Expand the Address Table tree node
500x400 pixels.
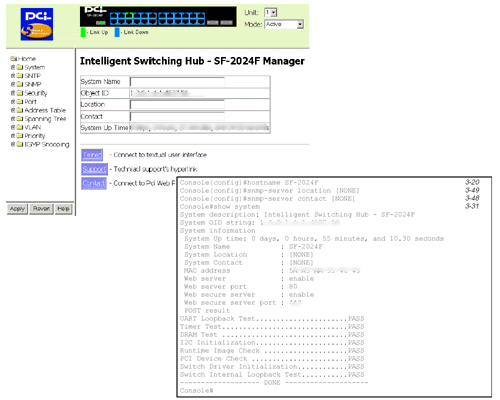pos(13,110)
